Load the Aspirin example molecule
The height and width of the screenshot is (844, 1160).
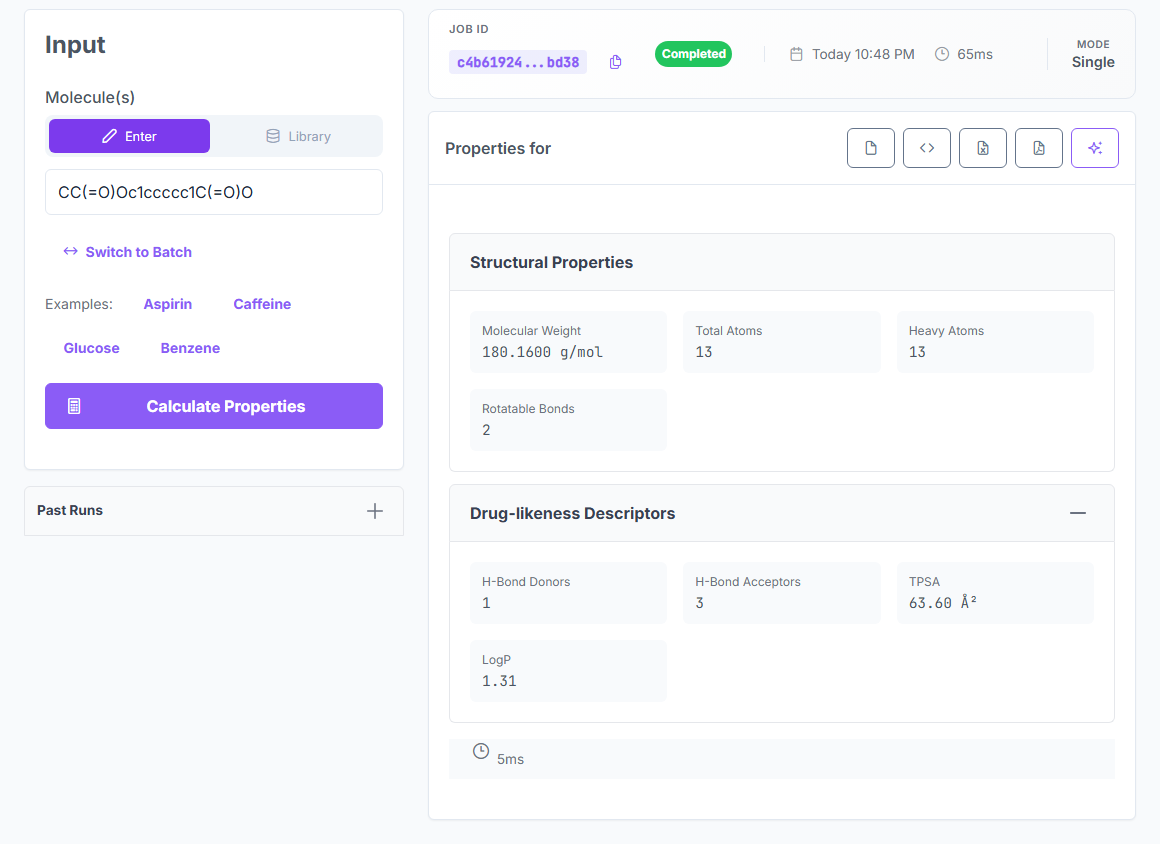(x=168, y=304)
